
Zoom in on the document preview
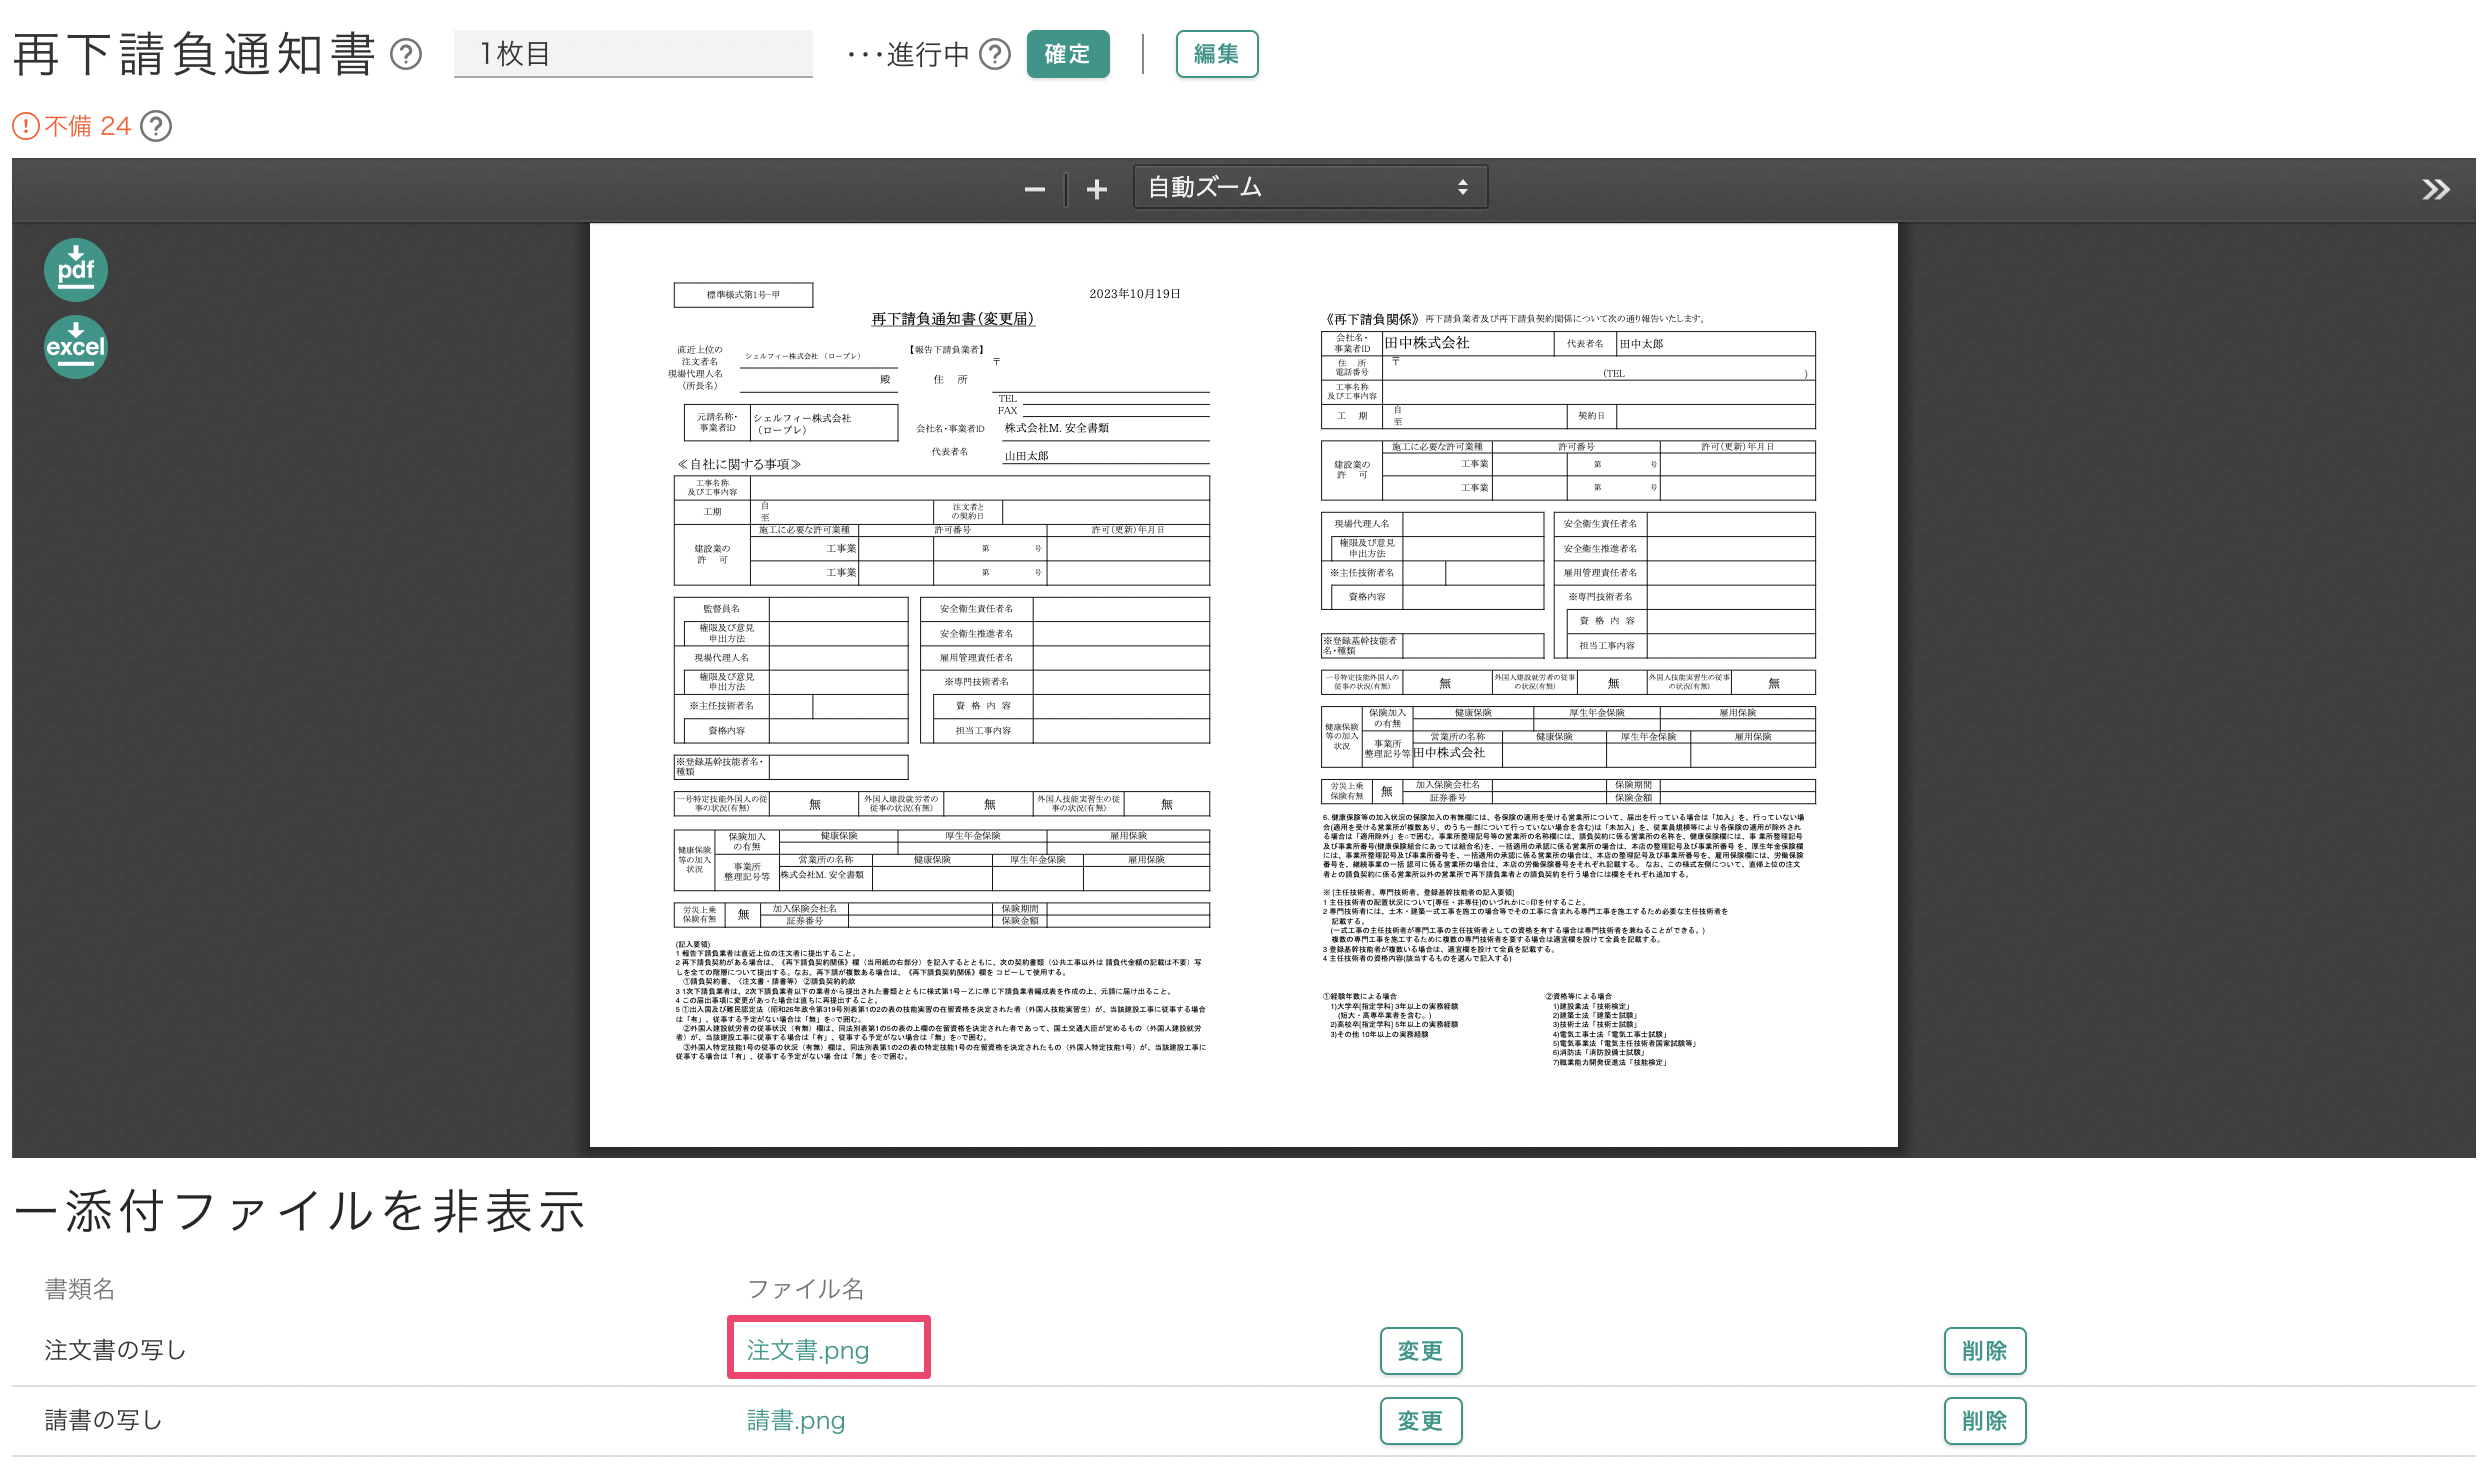tap(1096, 188)
